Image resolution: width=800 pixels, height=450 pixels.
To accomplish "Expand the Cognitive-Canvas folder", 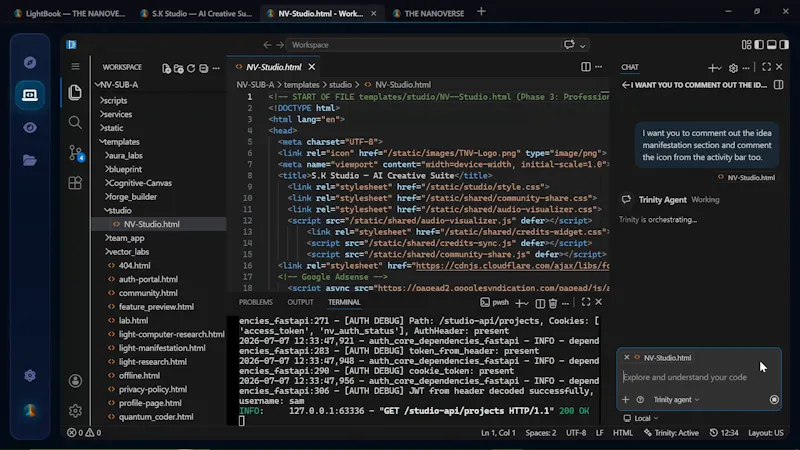I will click(x=138, y=183).
